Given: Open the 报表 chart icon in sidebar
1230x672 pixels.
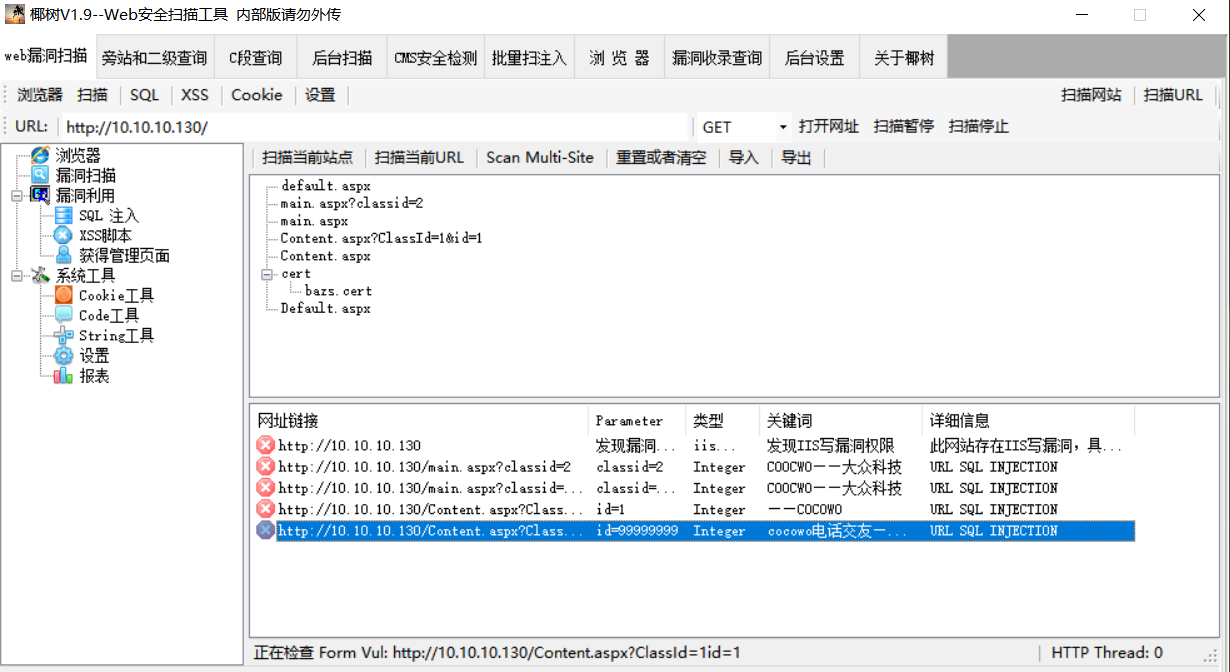Looking at the screenshot, I should [x=64, y=375].
